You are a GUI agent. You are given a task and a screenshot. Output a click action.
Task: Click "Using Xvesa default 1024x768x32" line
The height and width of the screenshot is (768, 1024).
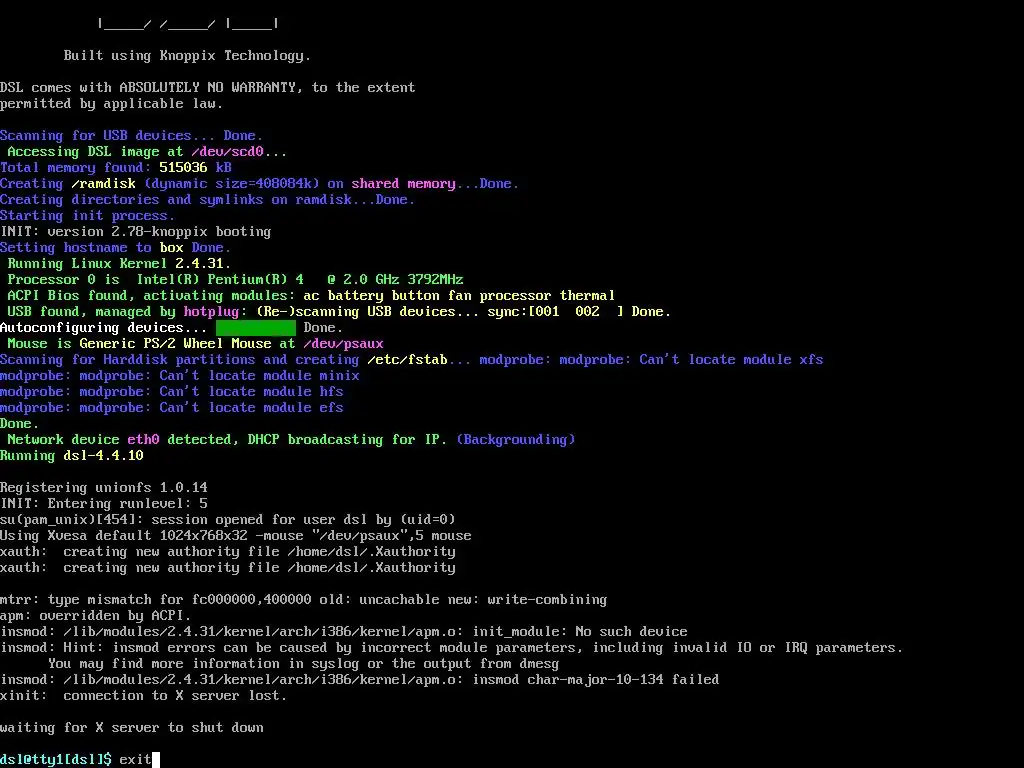pyautogui.click(x=235, y=536)
